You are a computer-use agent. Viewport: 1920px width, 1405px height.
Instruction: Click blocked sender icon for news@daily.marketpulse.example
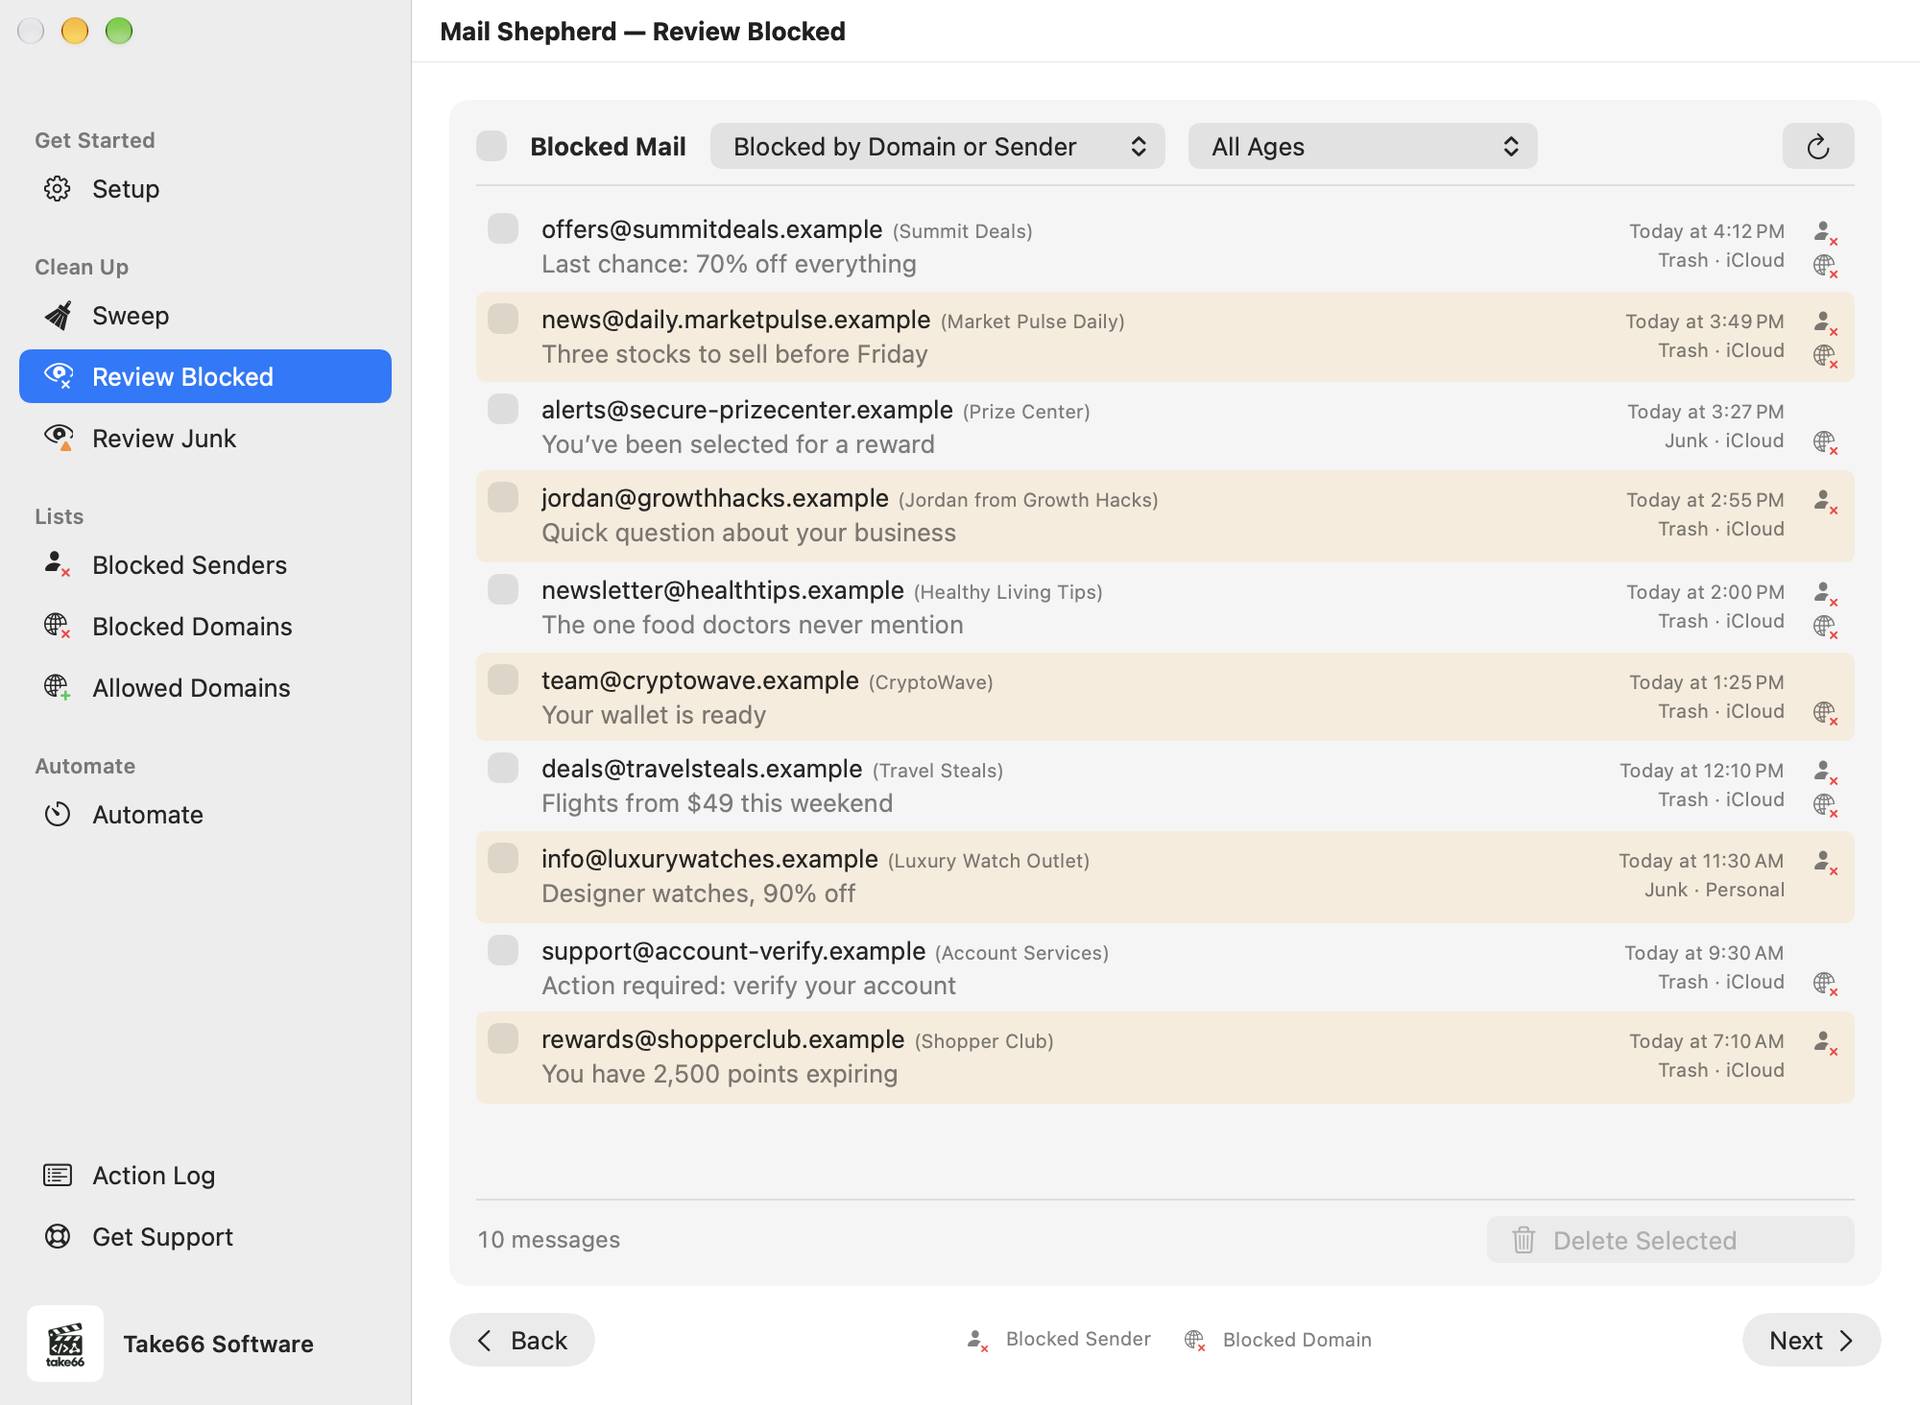tap(1825, 322)
